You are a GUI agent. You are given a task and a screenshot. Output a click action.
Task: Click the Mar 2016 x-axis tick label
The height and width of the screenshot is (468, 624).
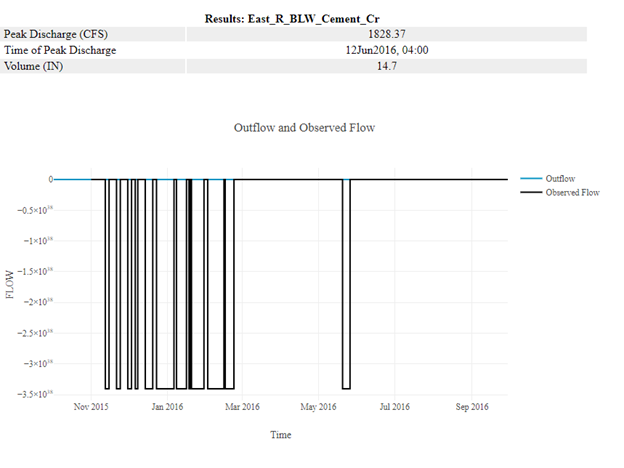[242, 407]
